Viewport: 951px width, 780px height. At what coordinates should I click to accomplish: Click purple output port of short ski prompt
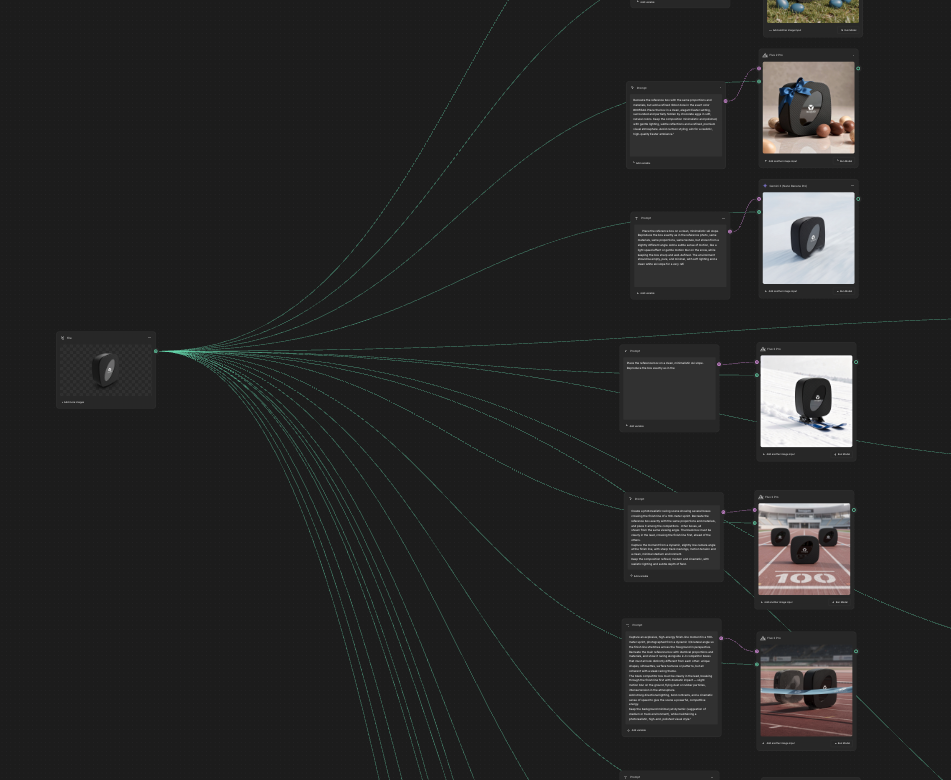pos(719,364)
